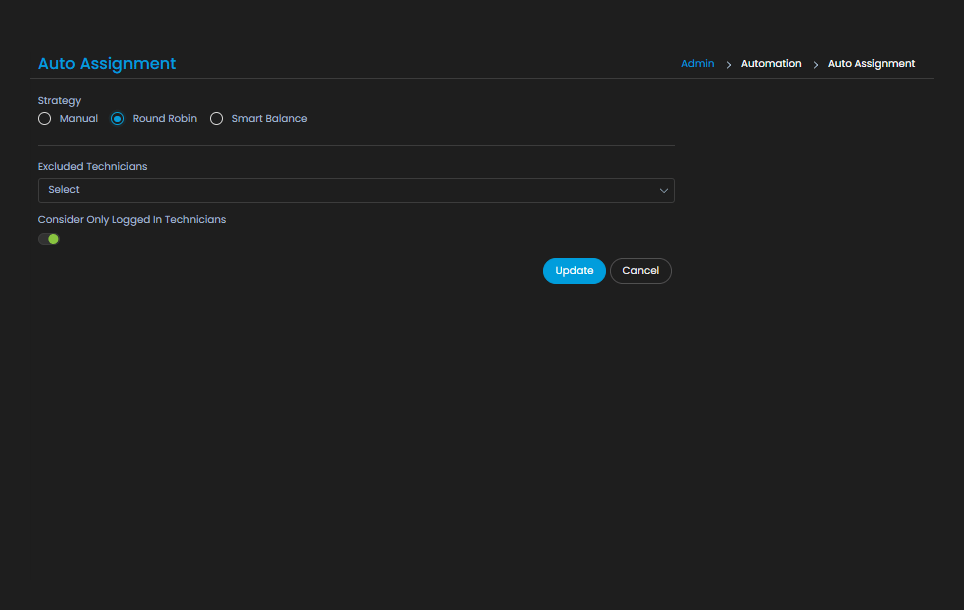Screen dimensions: 964x610
Task: Click the Excluded Technicians field label
Action: coord(92,167)
